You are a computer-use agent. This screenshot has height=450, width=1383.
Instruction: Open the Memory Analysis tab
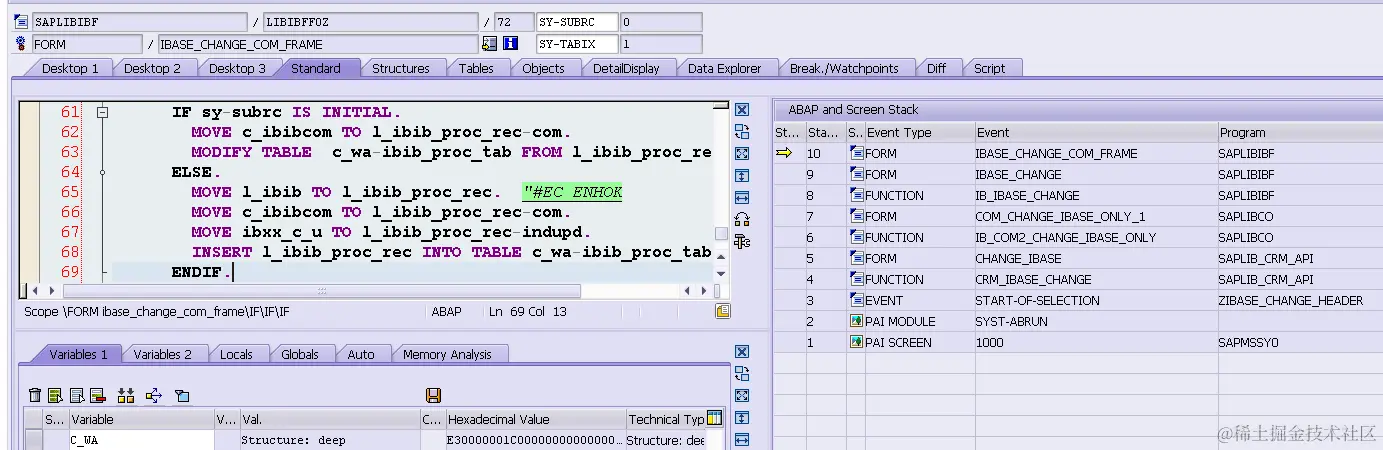447,354
